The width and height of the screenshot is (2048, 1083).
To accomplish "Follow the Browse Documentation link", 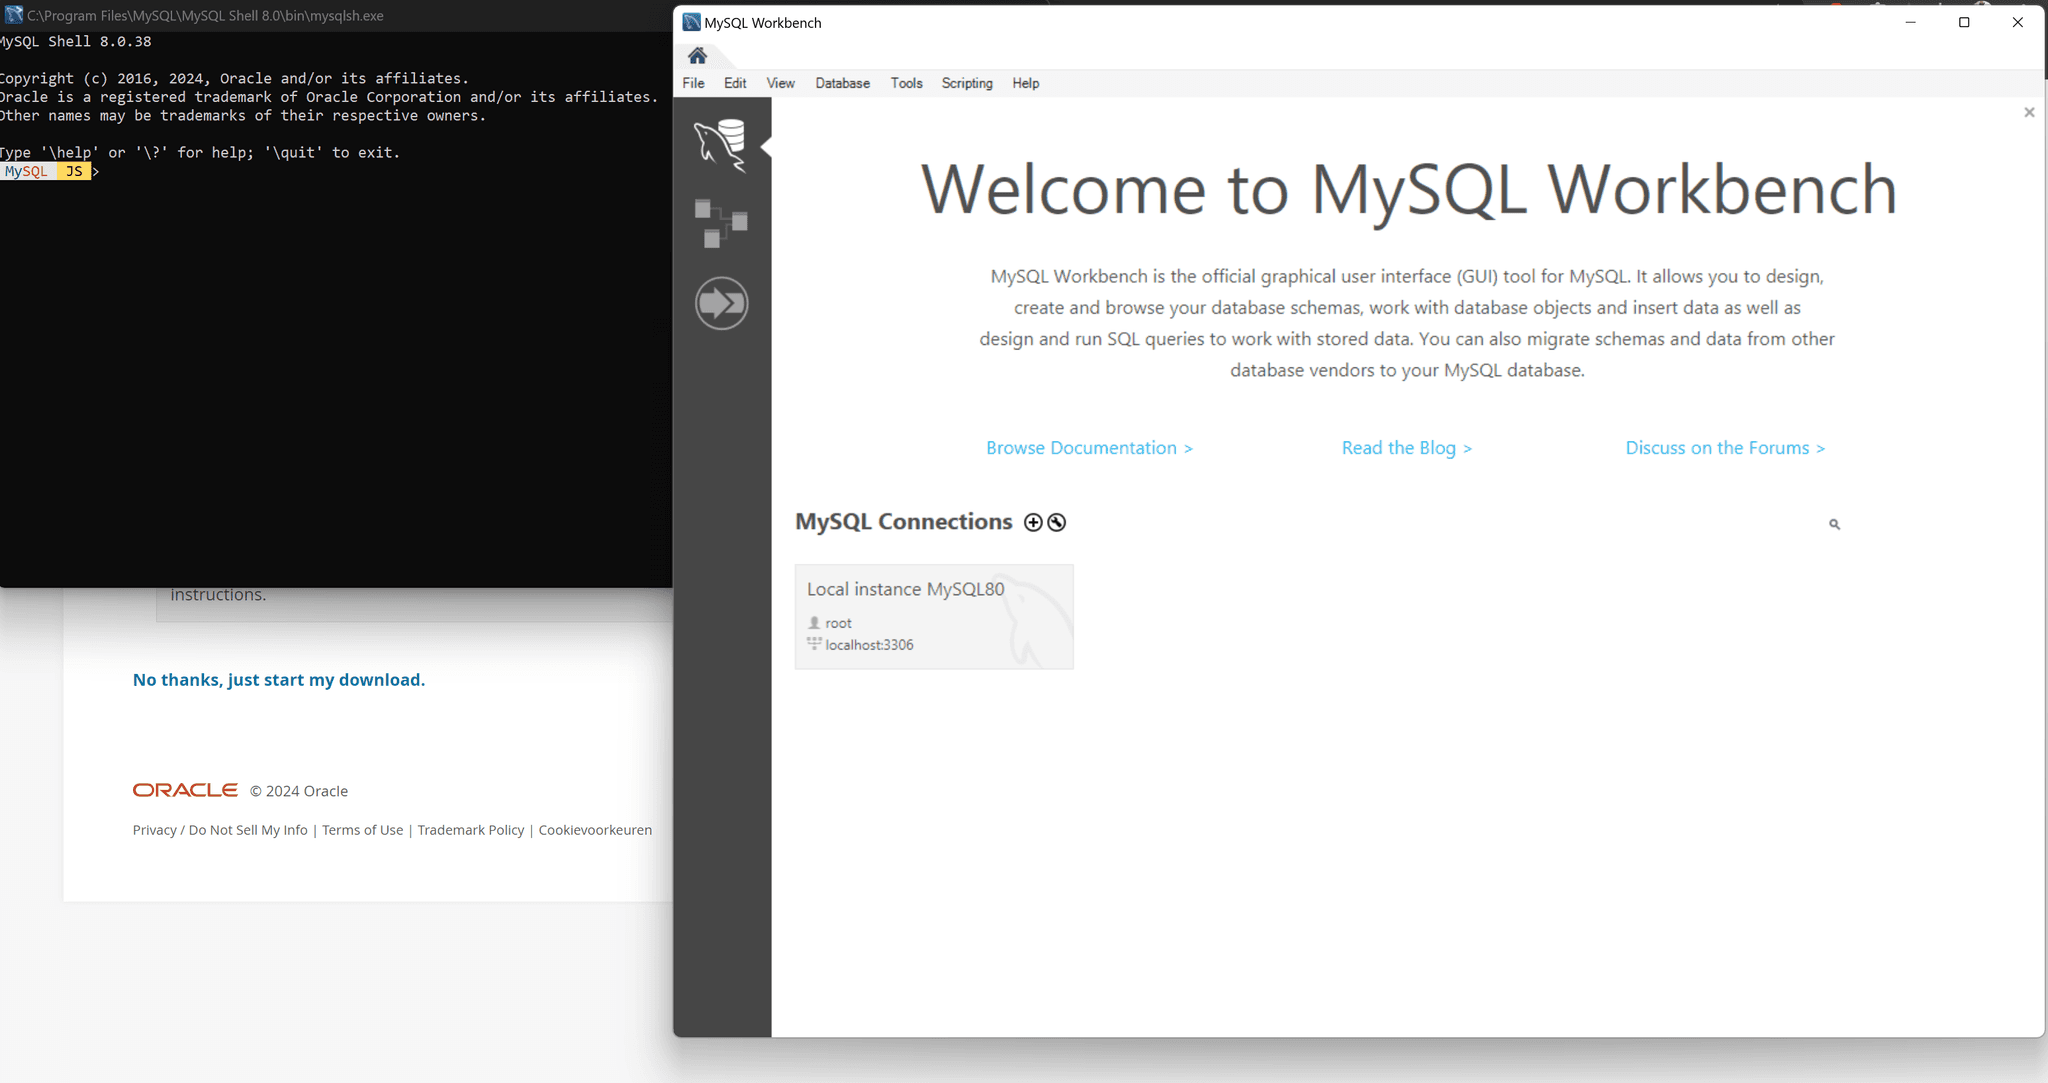I will 1089,448.
